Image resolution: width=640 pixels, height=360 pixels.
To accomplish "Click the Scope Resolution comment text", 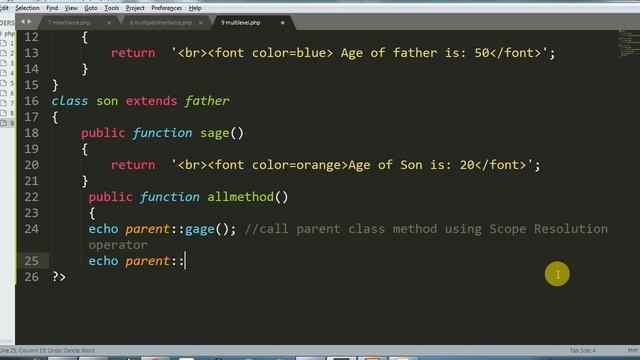I will tap(549, 229).
